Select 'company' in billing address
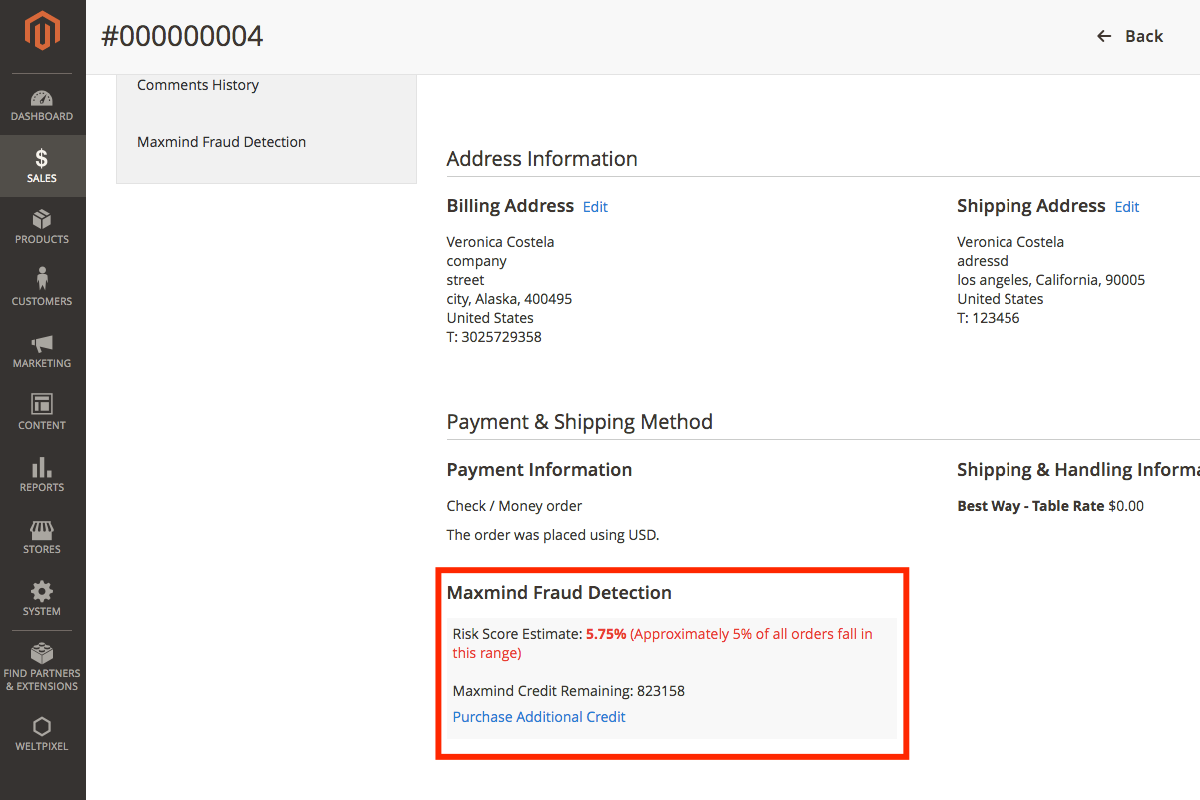This screenshot has height=800, width=1200. pyautogui.click(x=477, y=261)
